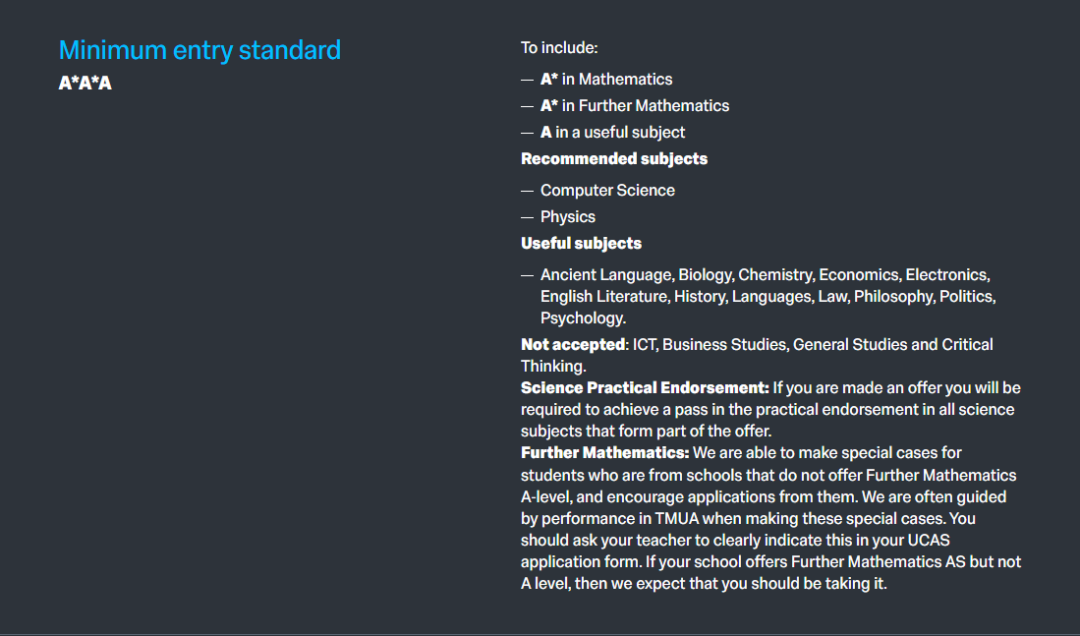The height and width of the screenshot is (636, 1080).
Task: Click the 'Computer Science' list entry
Action: coord(608,190)
